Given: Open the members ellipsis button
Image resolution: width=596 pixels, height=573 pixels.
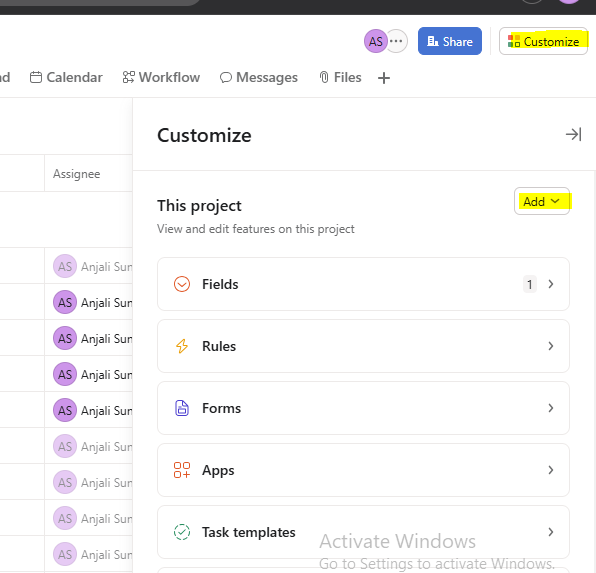Looking at the screenshot, I should (x=396, y=41).
